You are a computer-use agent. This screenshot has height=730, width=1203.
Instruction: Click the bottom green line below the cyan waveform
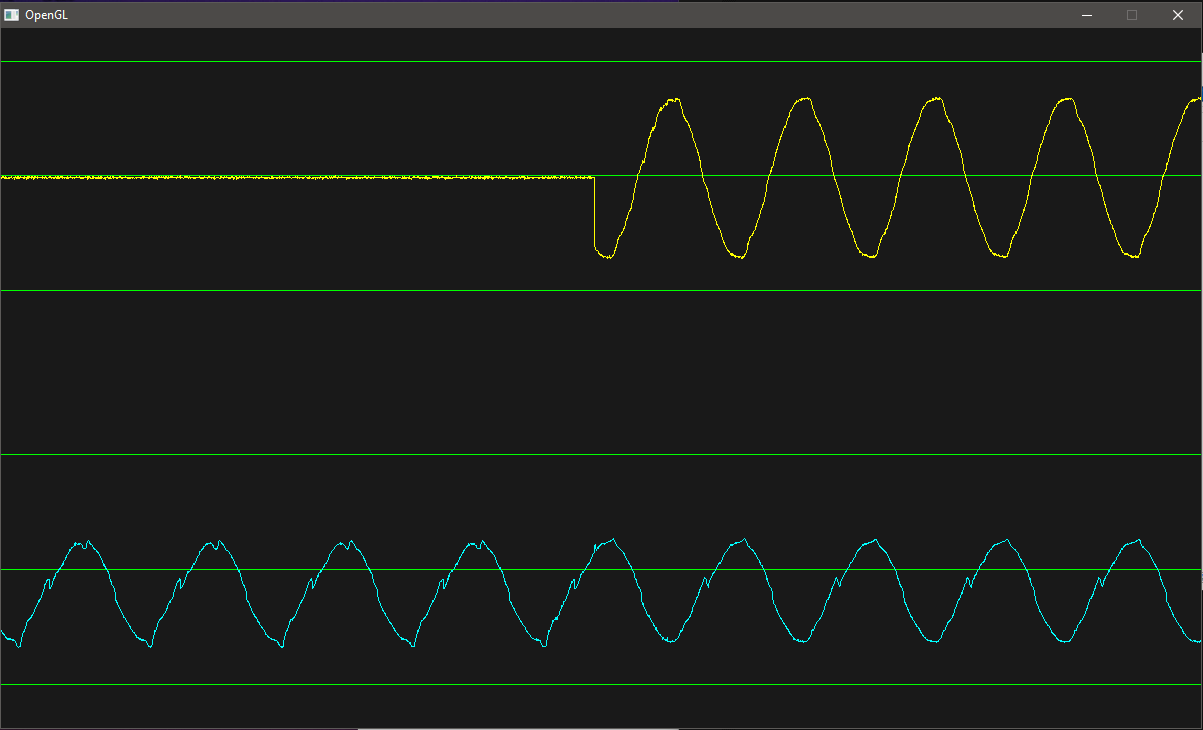[600, 685]
